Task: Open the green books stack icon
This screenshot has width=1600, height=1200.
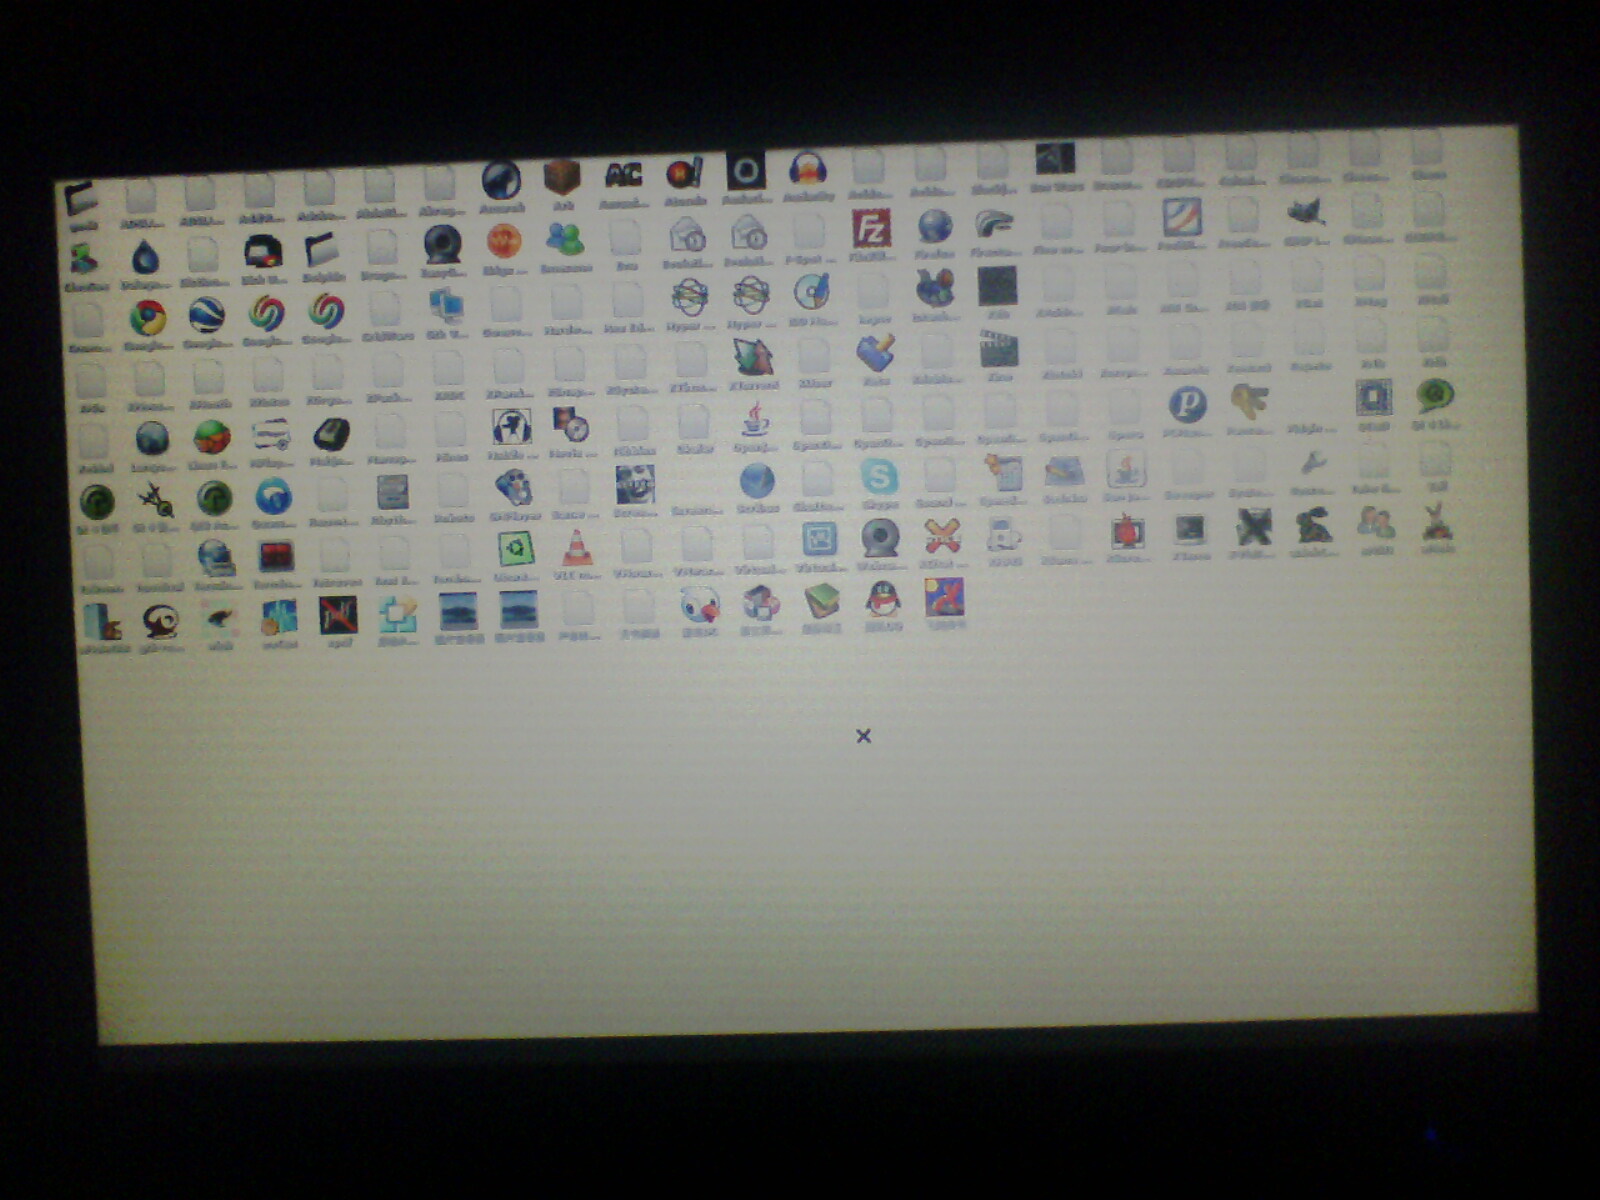Action: click(x=821, y=603)
